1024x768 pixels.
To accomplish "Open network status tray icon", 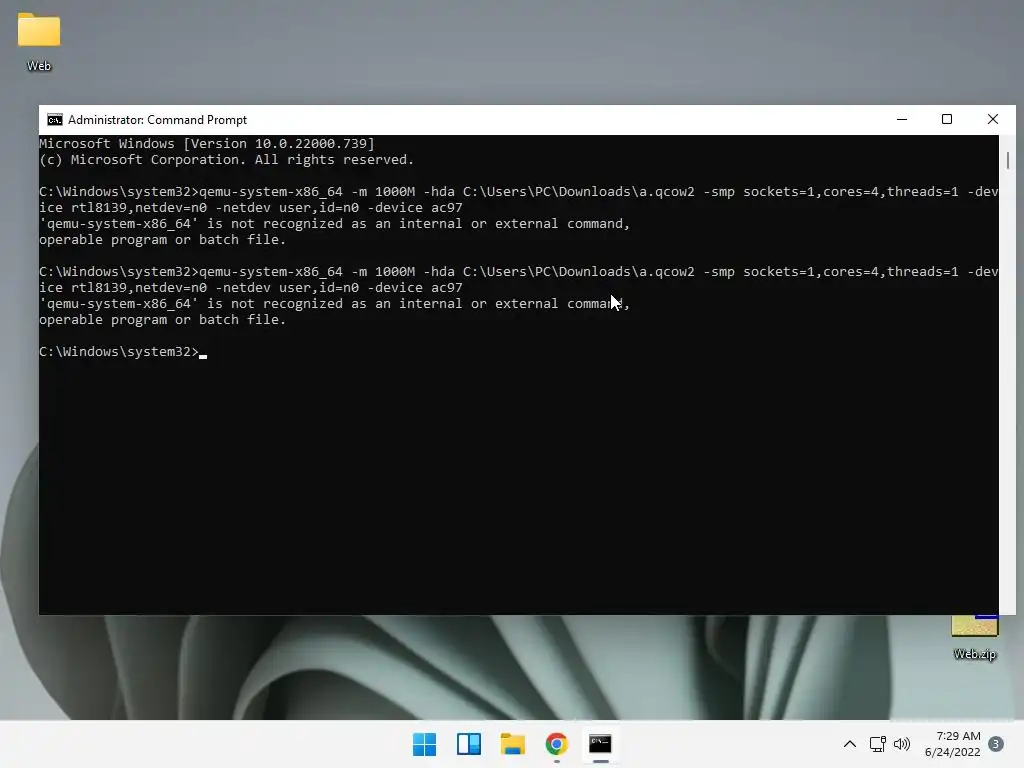I will point(878,744).
